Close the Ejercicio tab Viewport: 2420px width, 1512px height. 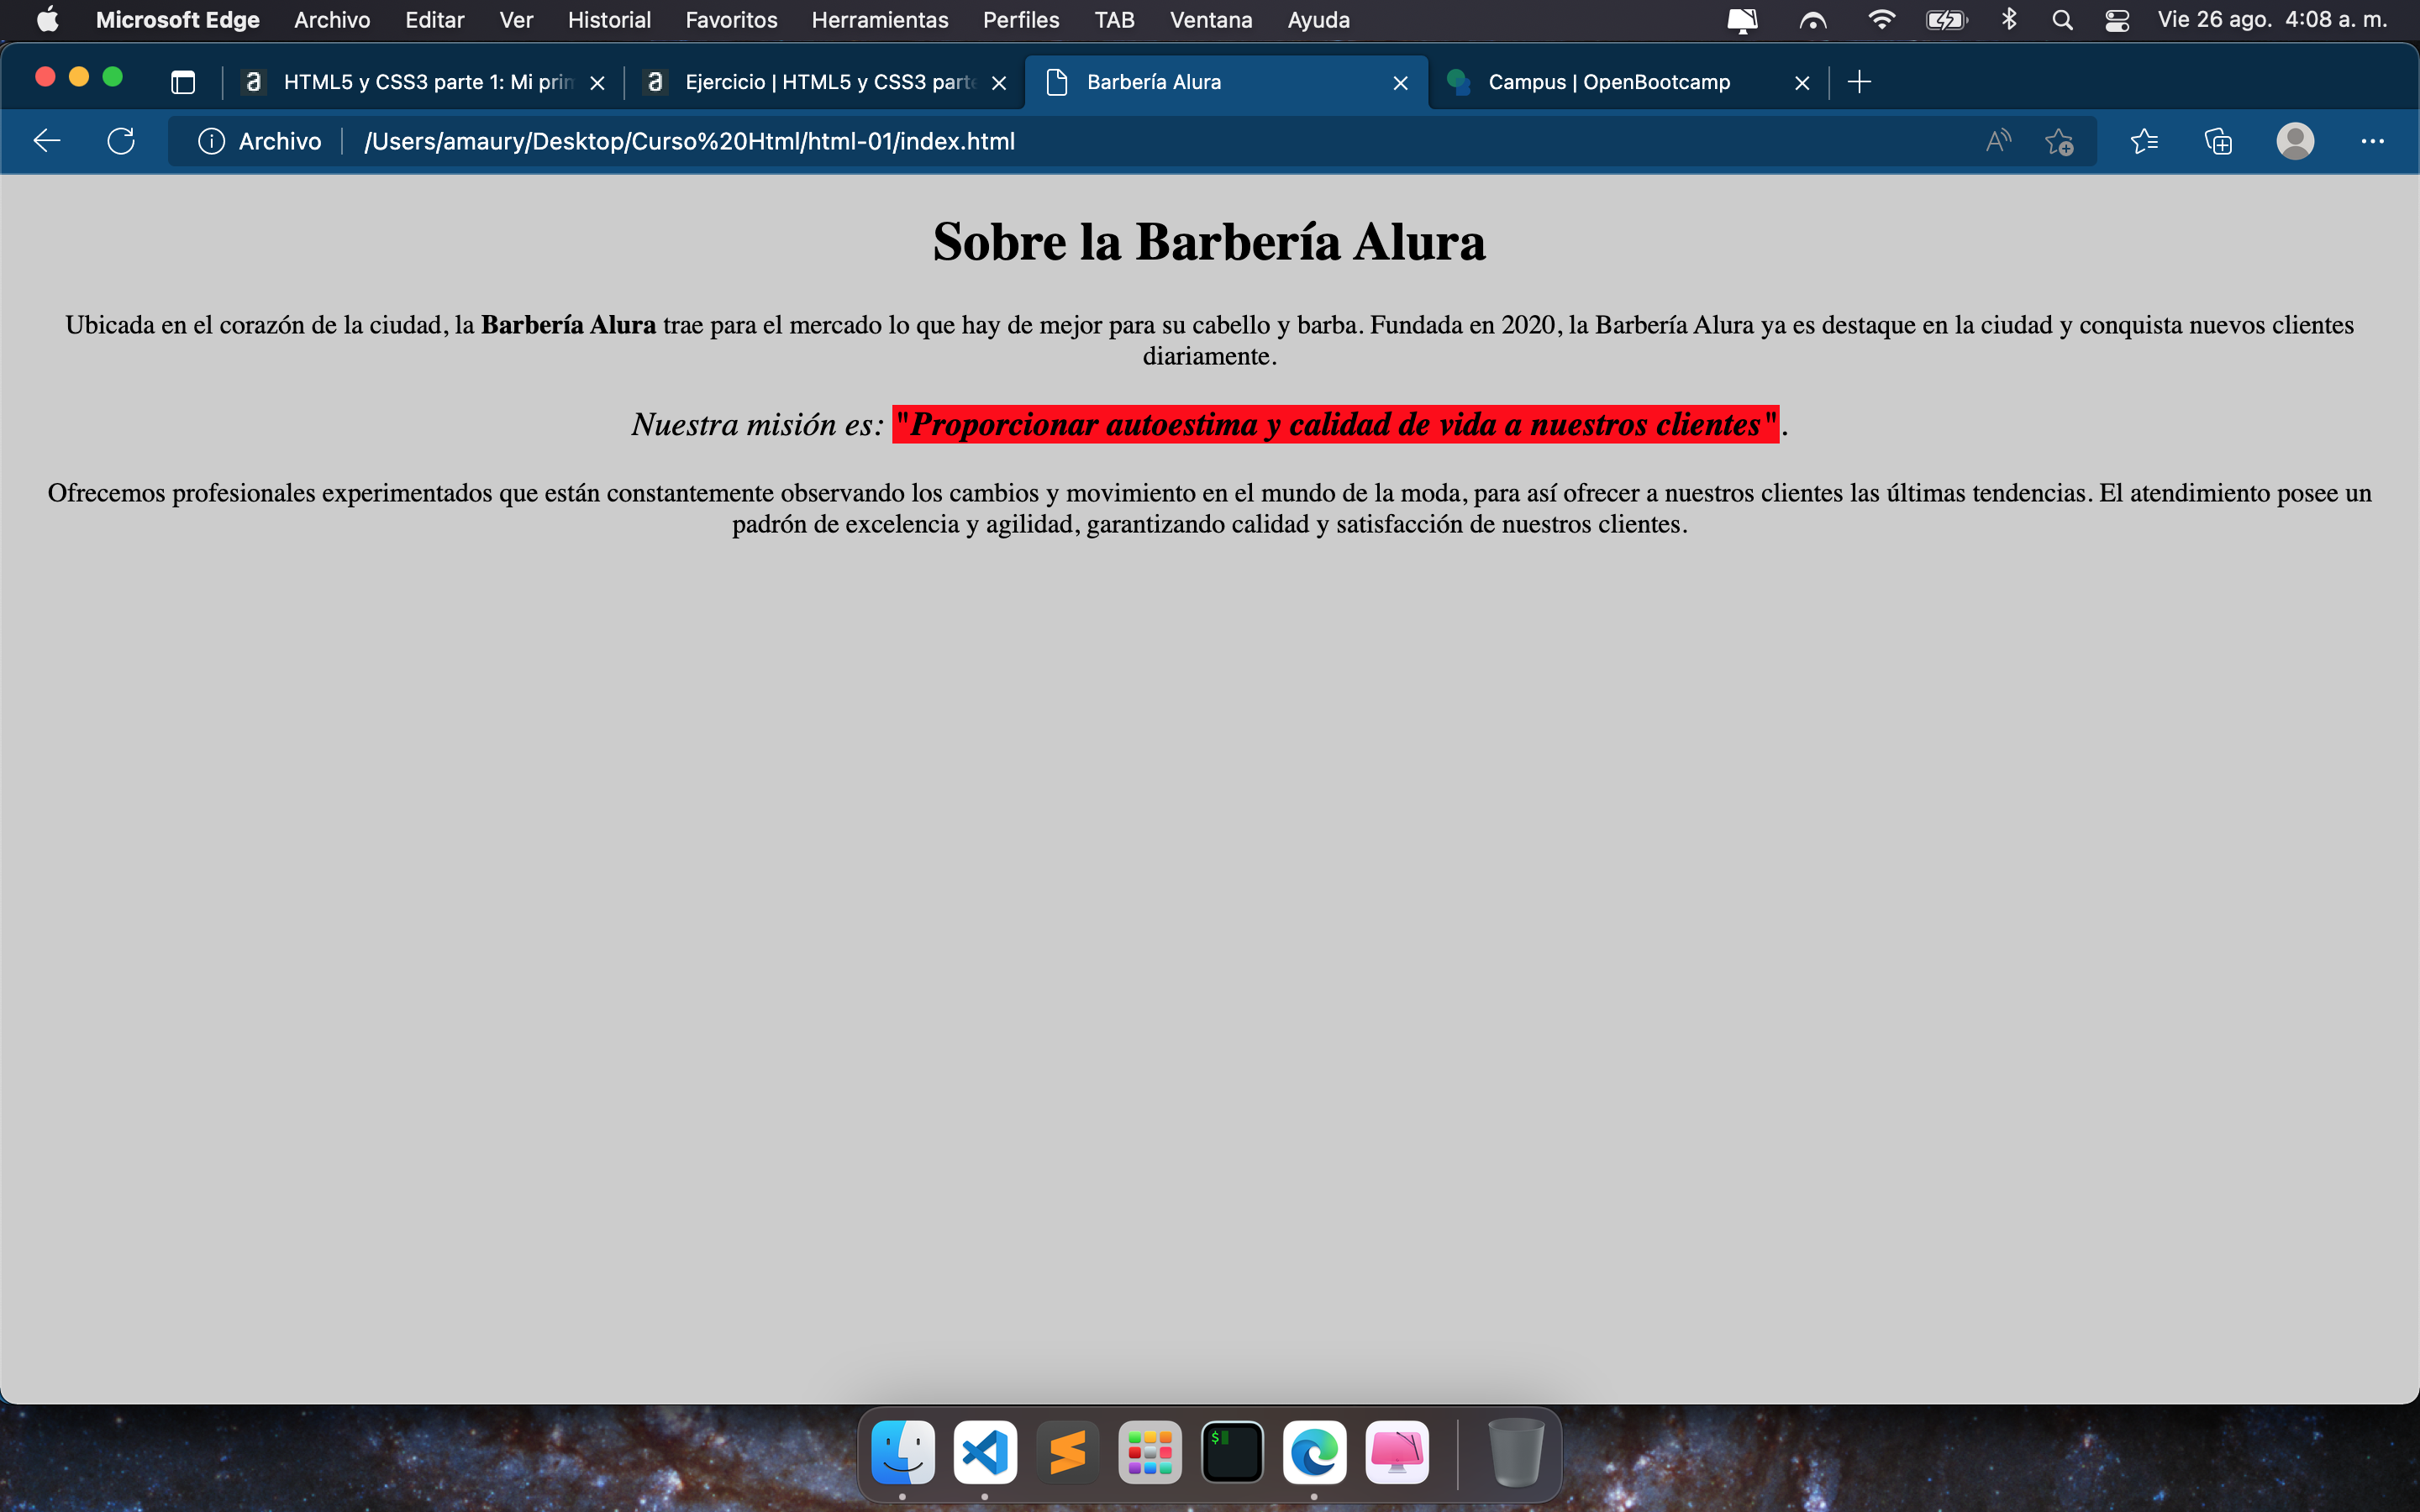pyautogui.click(x=998, y=83)
